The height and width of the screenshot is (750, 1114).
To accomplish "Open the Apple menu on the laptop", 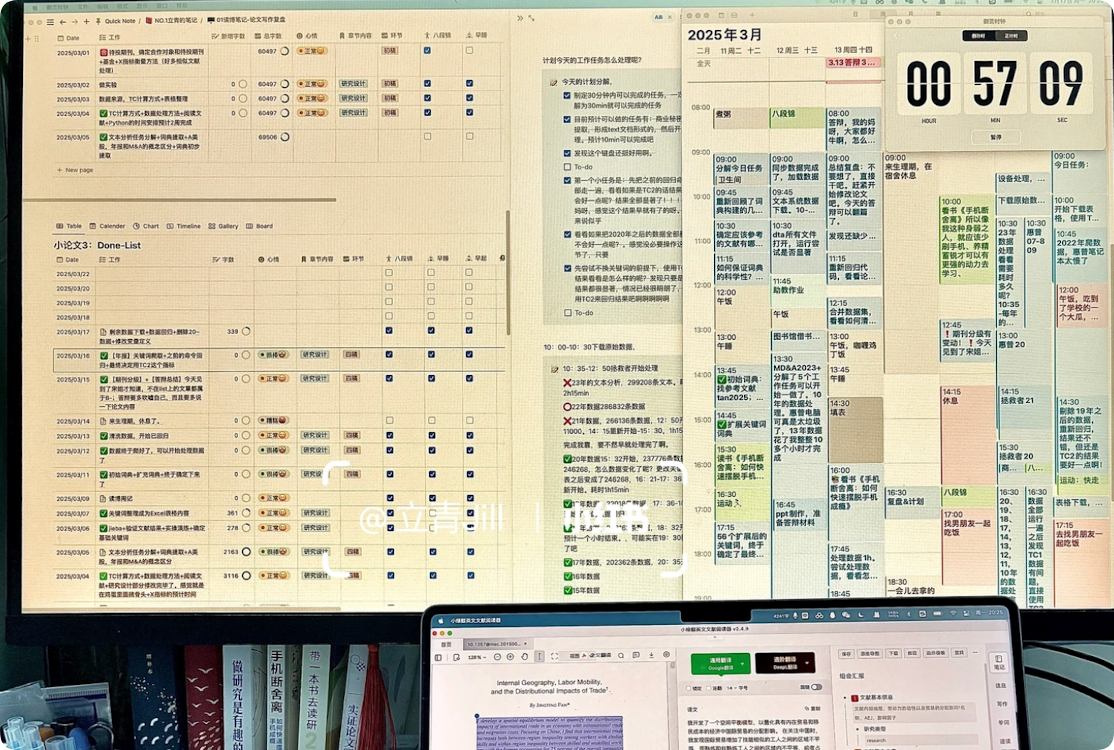I will 440,620.
